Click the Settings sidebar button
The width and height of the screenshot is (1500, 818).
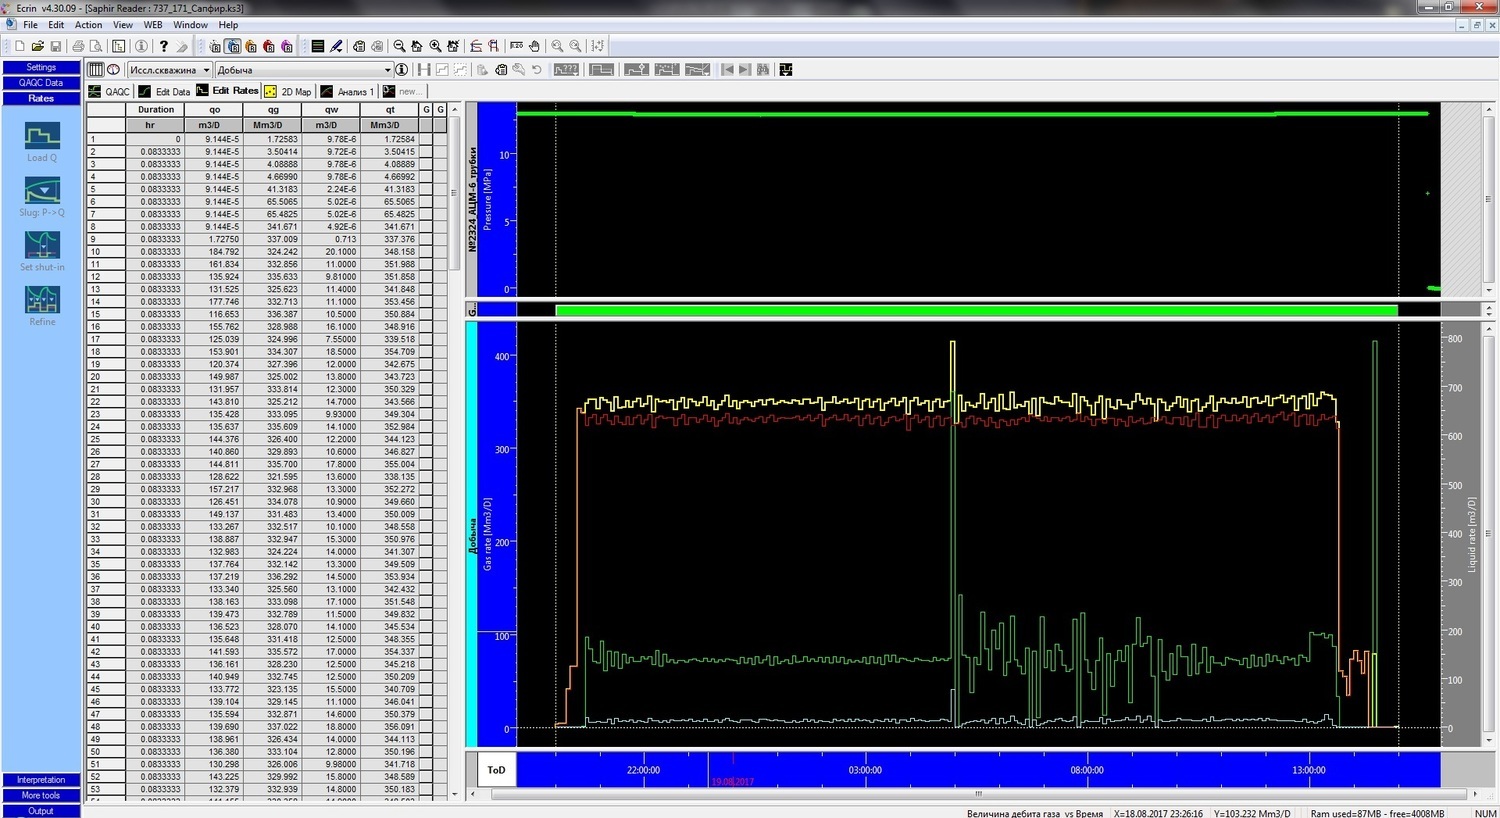[x=41, y=67]
